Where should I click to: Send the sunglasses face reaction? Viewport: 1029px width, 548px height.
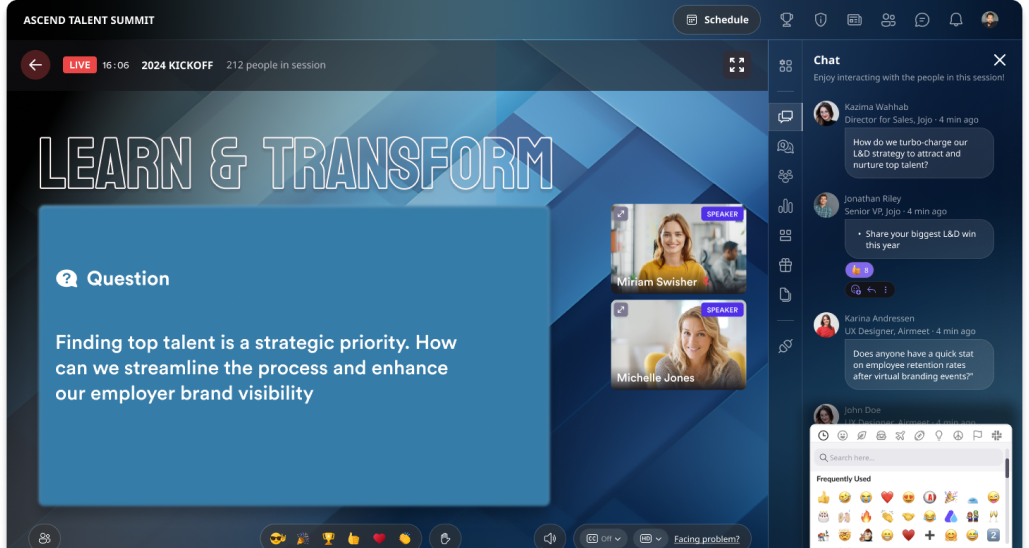tap(278, 538)
